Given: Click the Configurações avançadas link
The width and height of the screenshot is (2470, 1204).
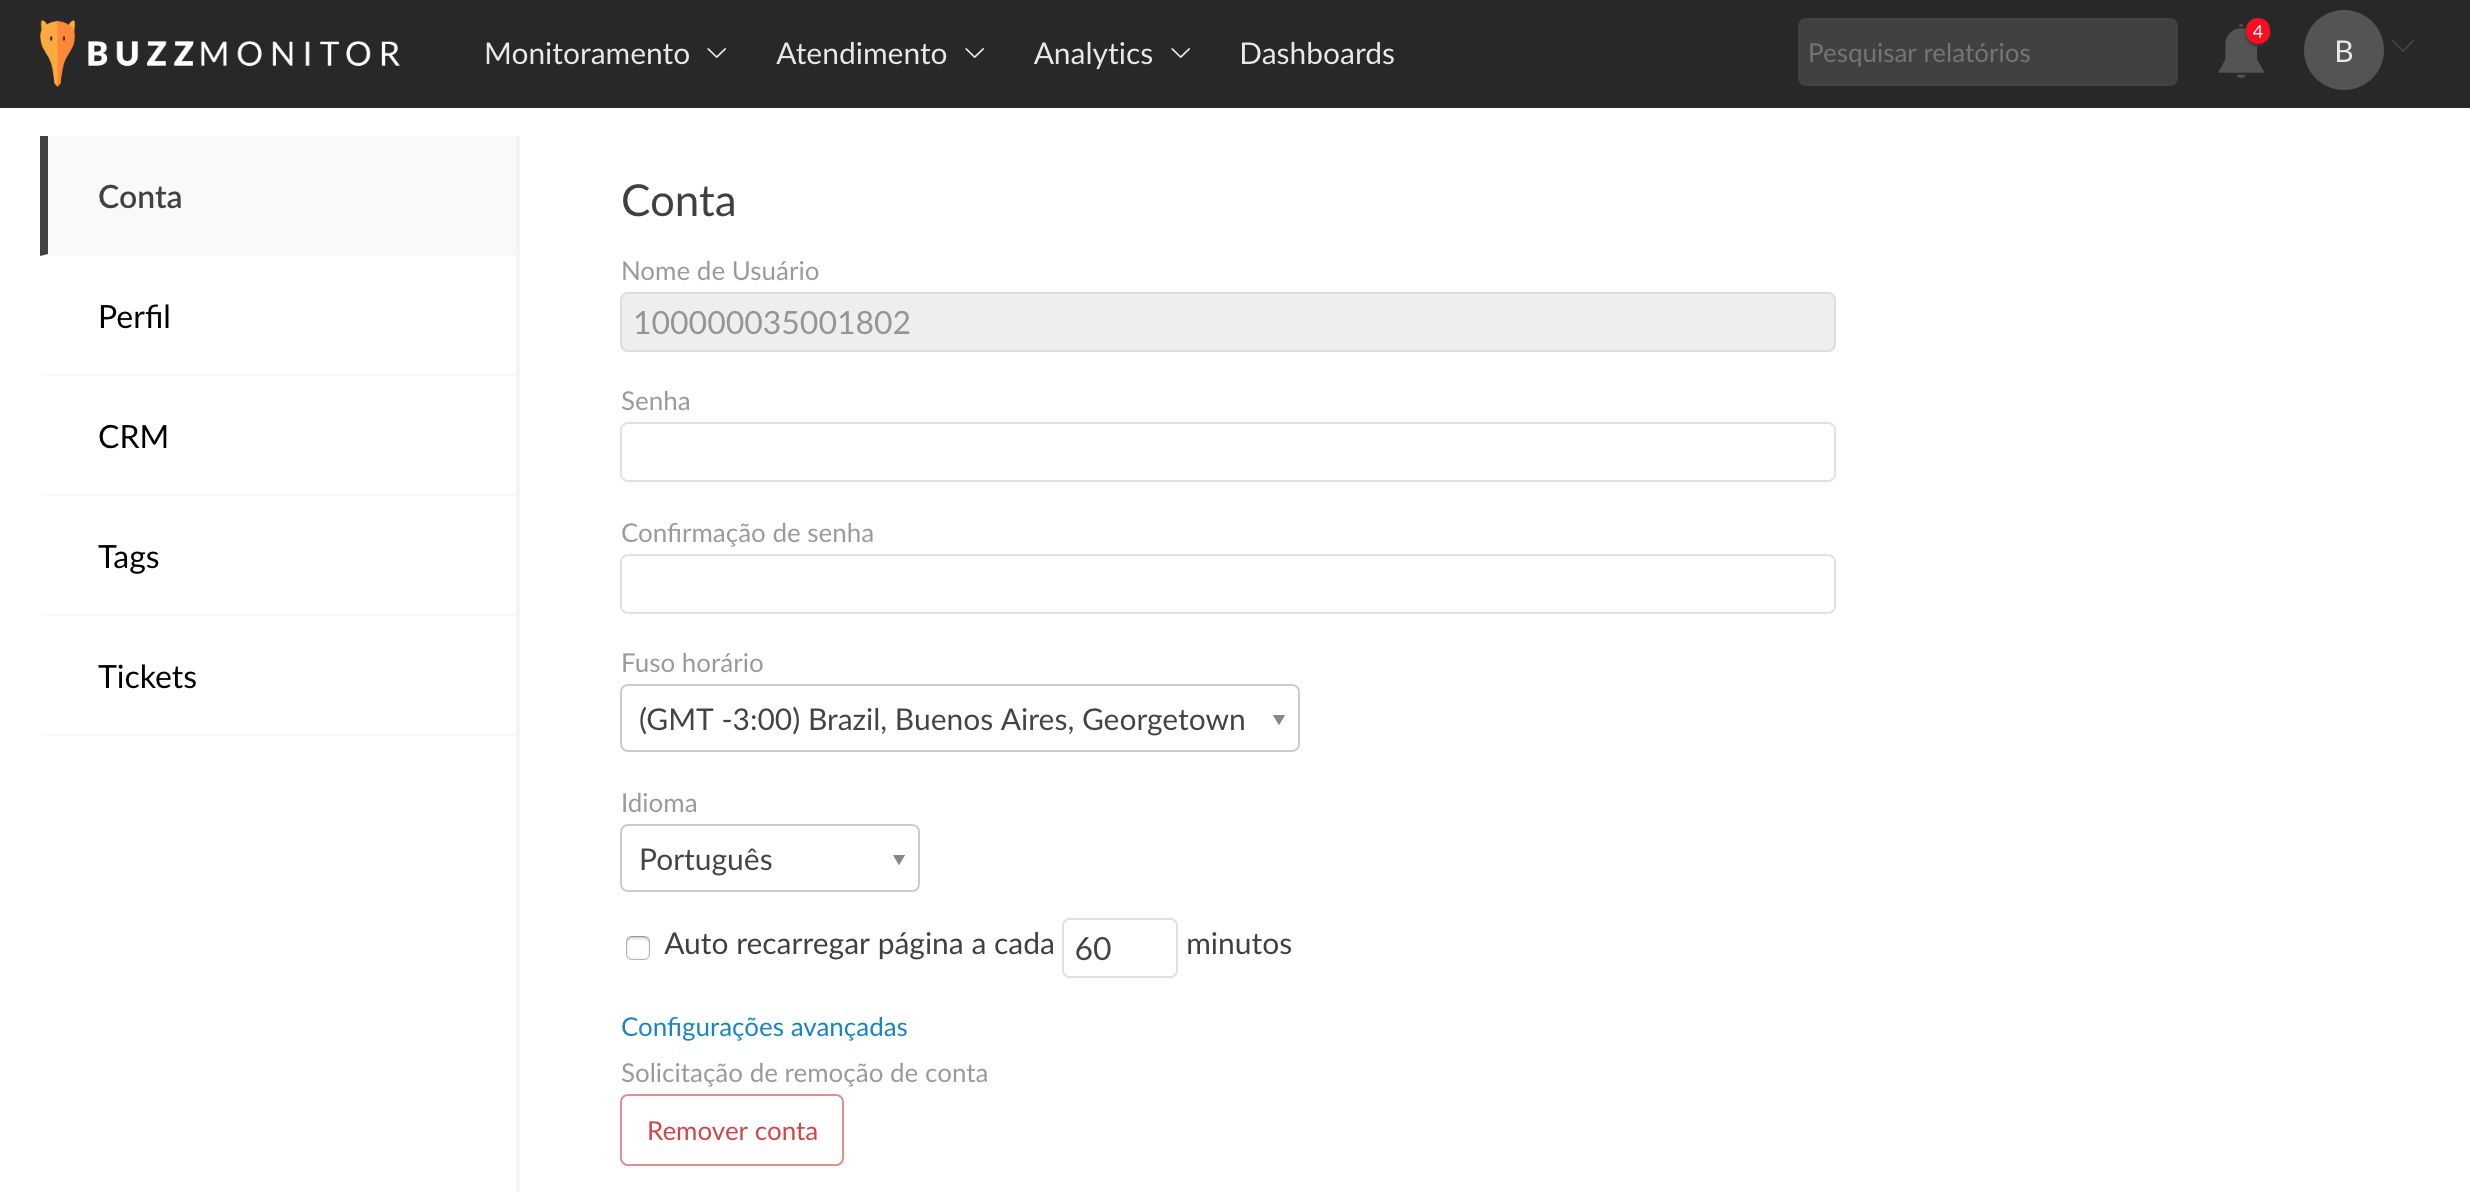Looking at the screenshot, I should pyautogui.click(x=764, y=1027).
